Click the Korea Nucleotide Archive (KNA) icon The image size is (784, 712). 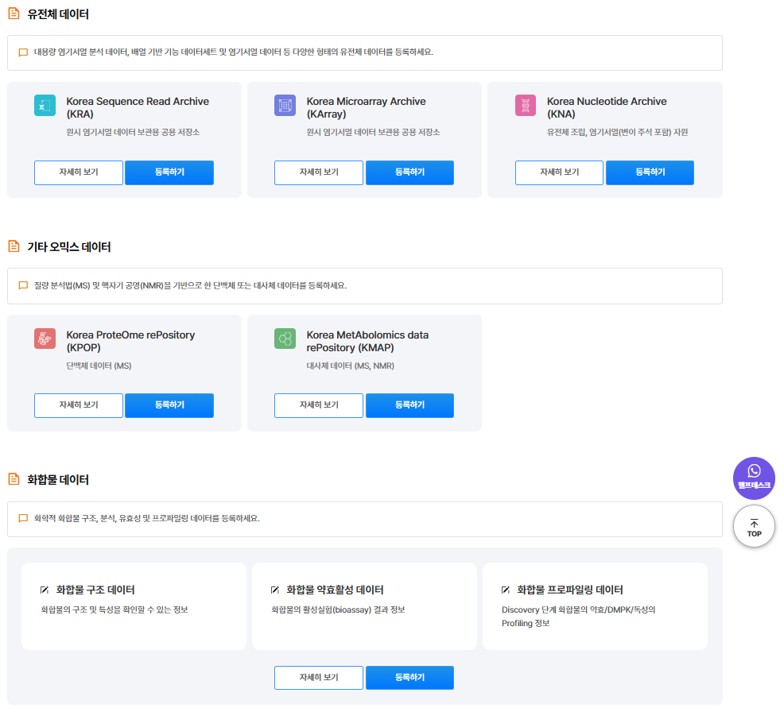pos(526,106)
